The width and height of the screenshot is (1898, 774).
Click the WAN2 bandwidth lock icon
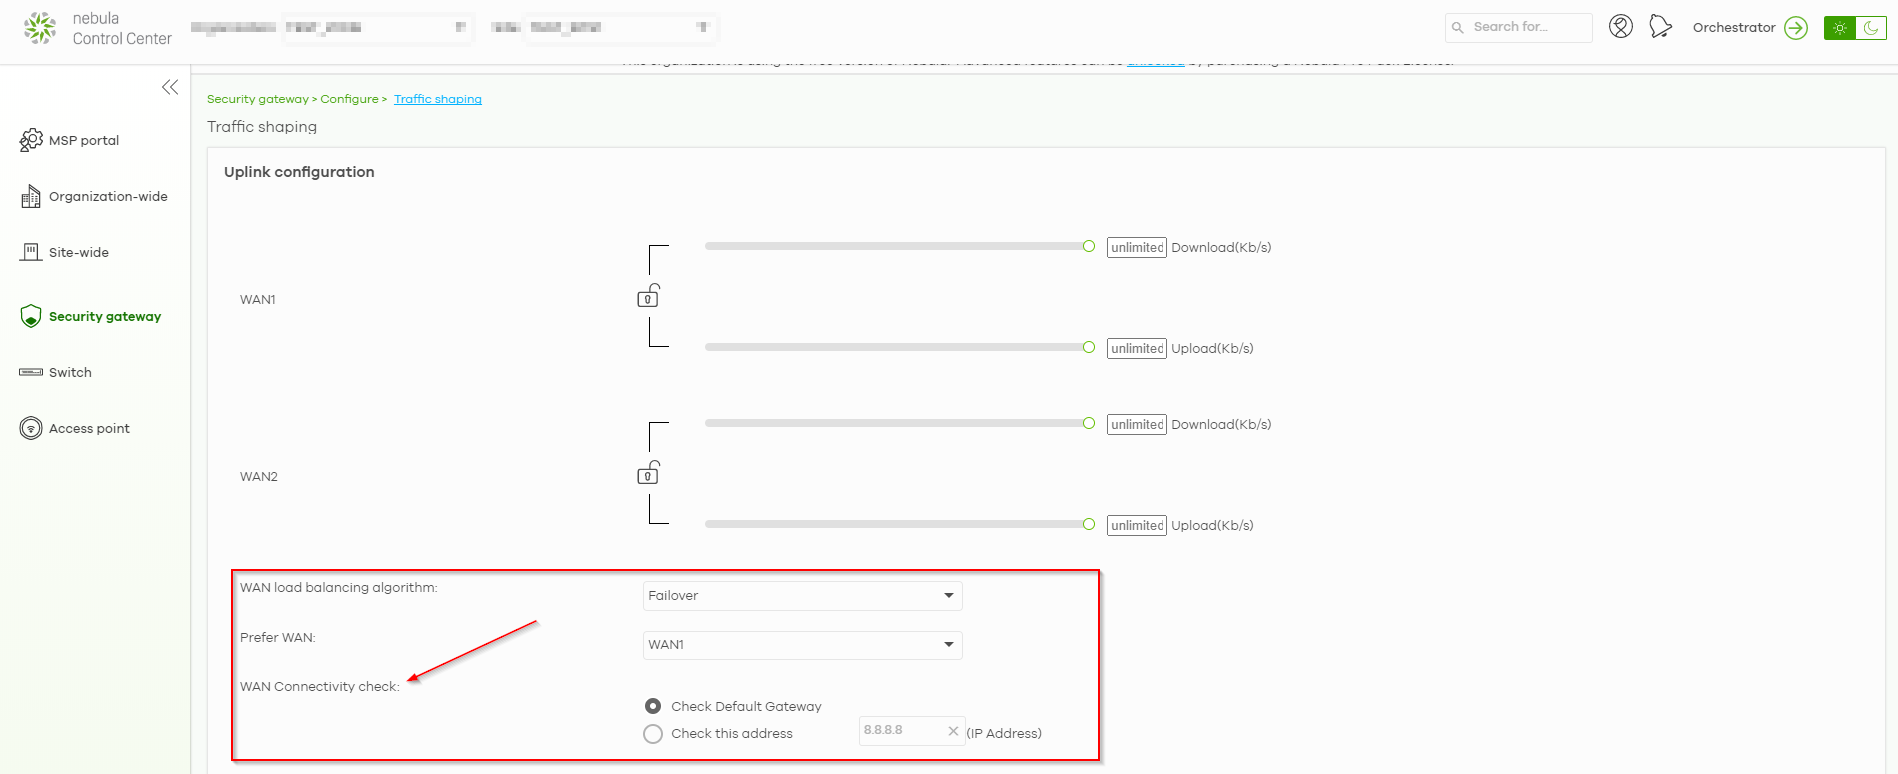click(x=648, y=473)
